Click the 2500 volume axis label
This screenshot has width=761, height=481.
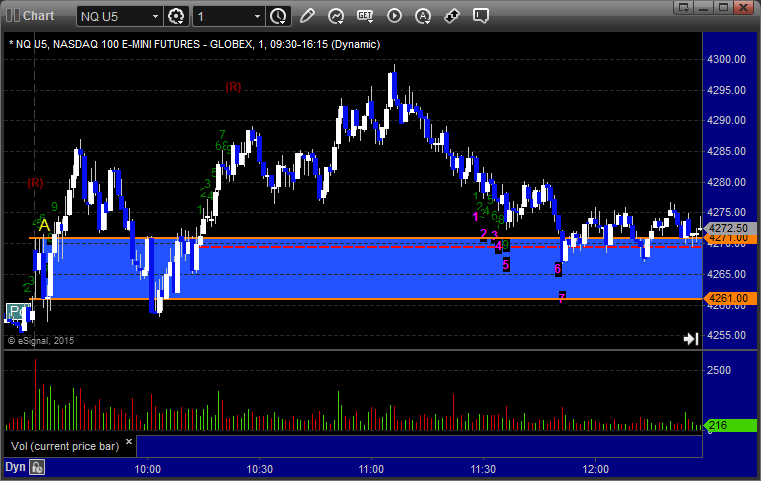(x=719, y=370)
